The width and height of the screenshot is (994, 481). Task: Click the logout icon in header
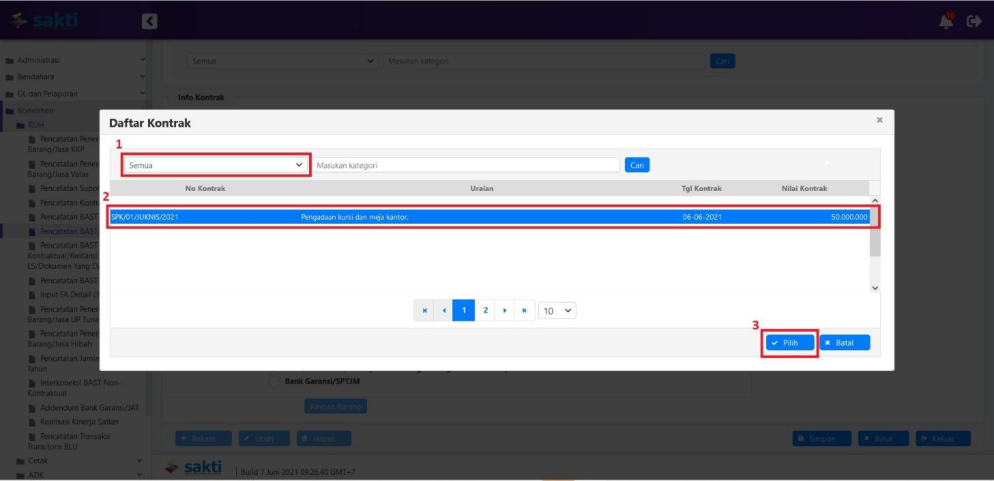[x=974, y=21]
